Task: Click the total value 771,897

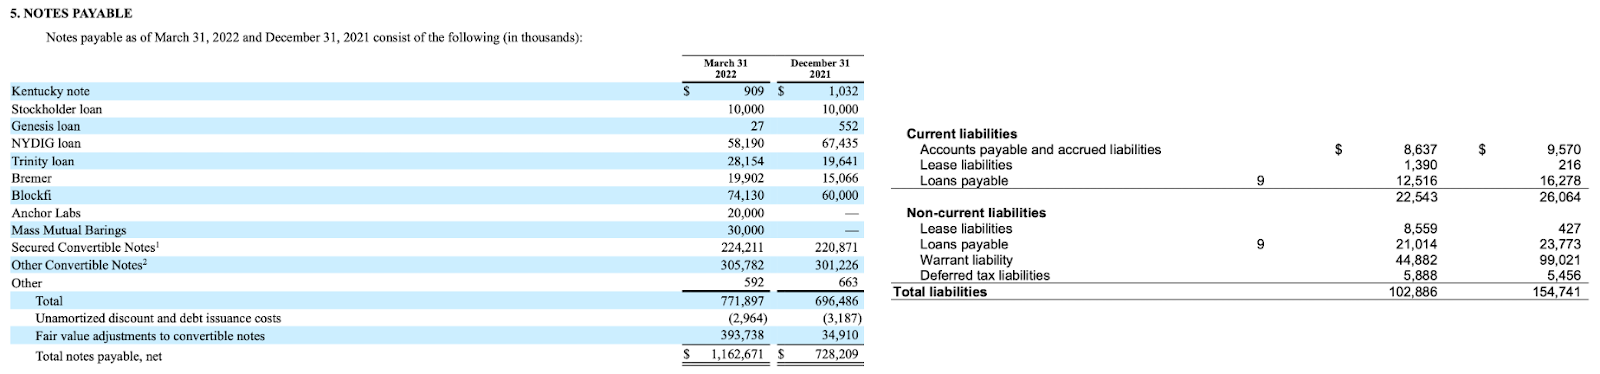Action: (x=743, y=301)
